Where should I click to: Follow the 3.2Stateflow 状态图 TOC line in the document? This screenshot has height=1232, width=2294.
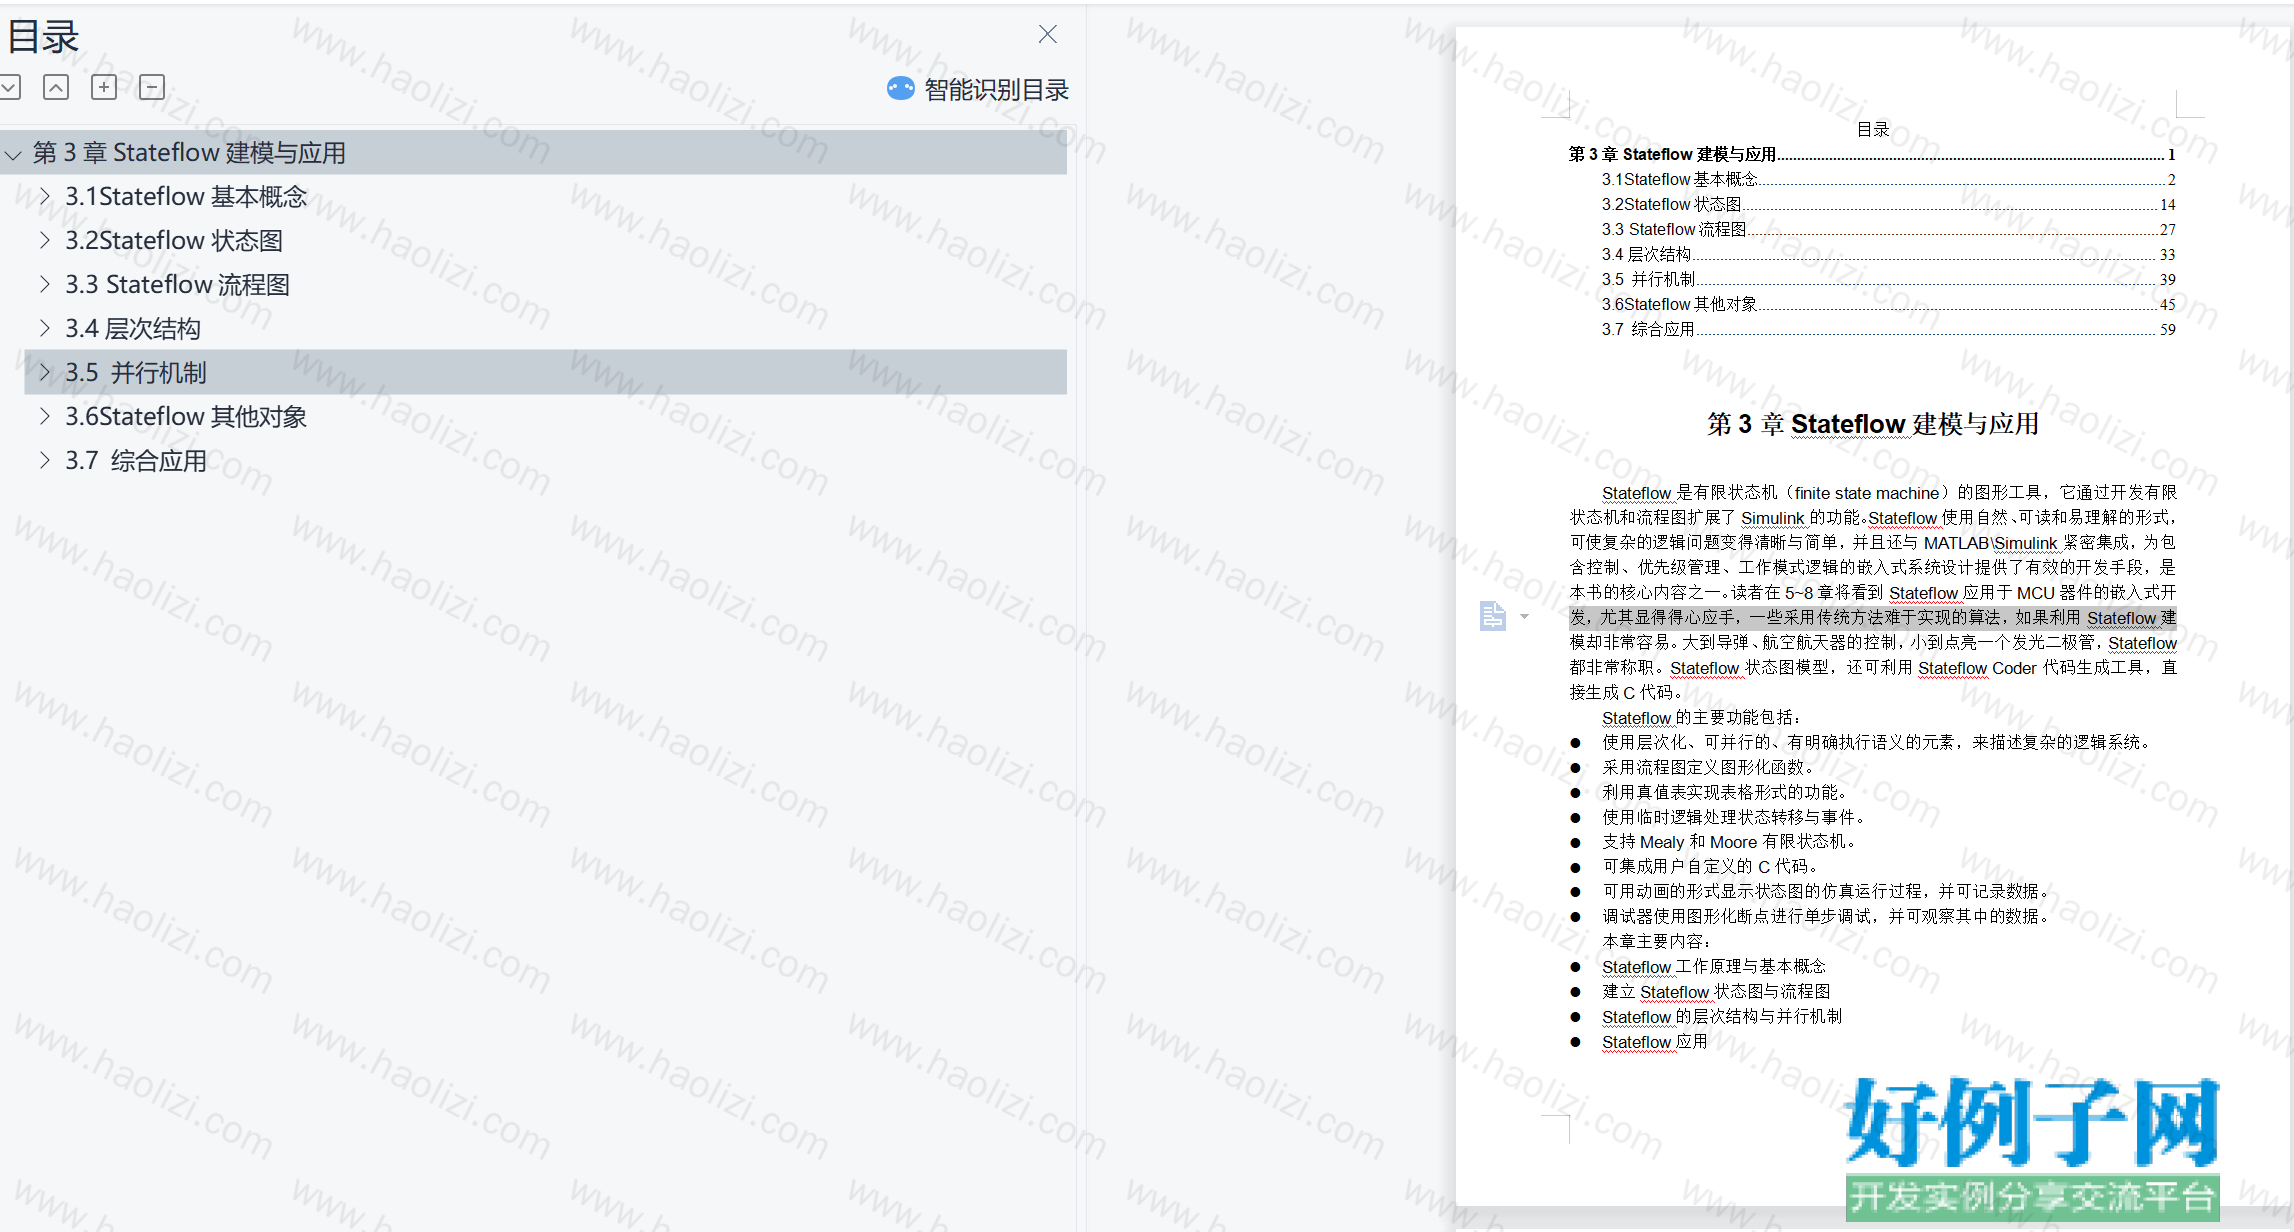[x=1888, y=204]
